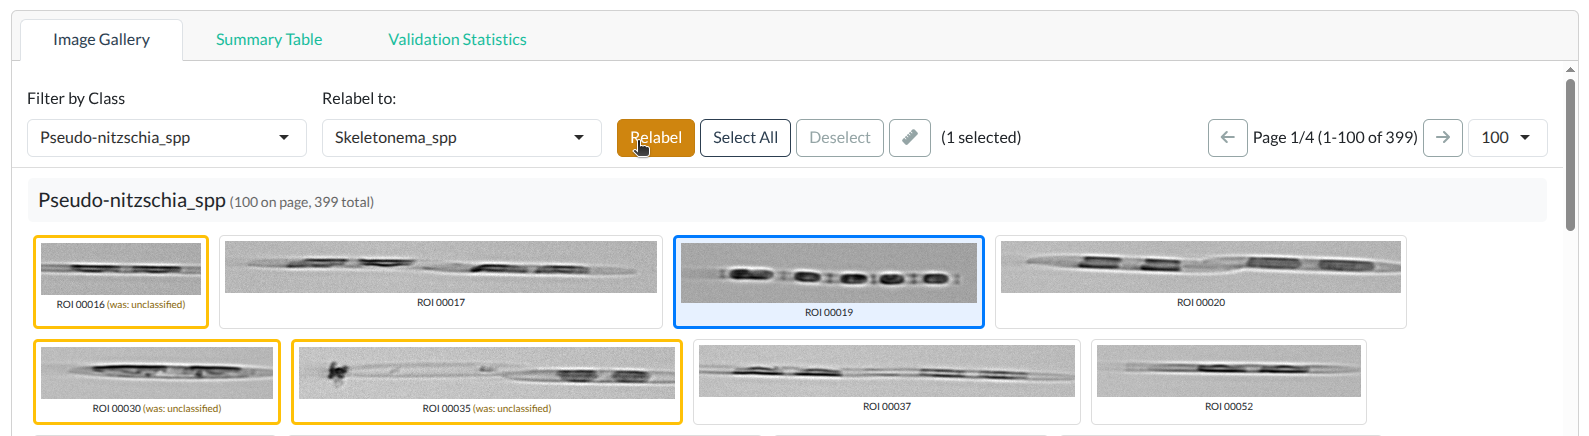Screen dimensions: 1589x436
Task: Open the Relabel to dropdown
Action: point(461,138)
